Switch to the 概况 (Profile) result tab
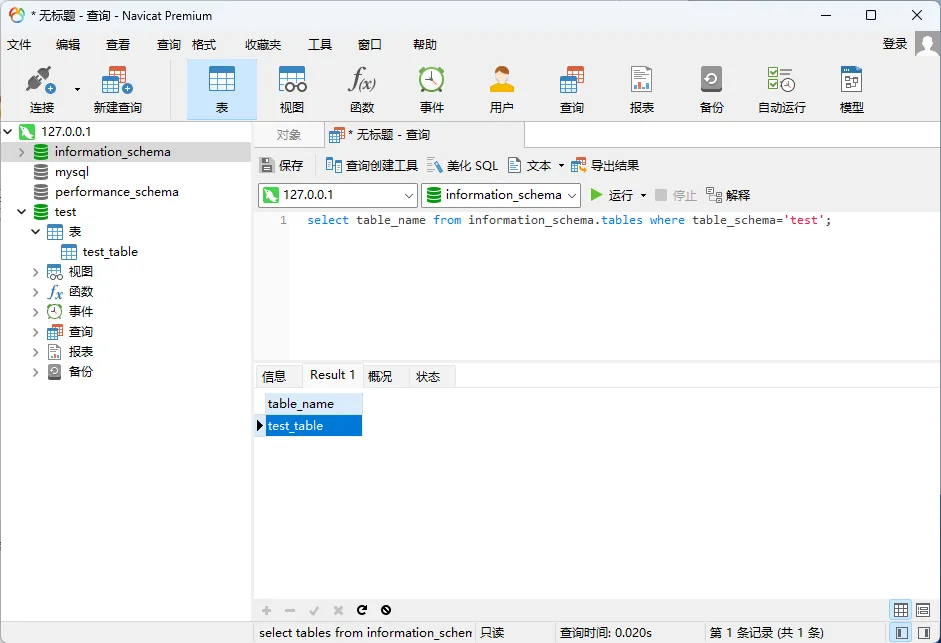Viewport: 941px width, 643px height. (x=380, y=376)
